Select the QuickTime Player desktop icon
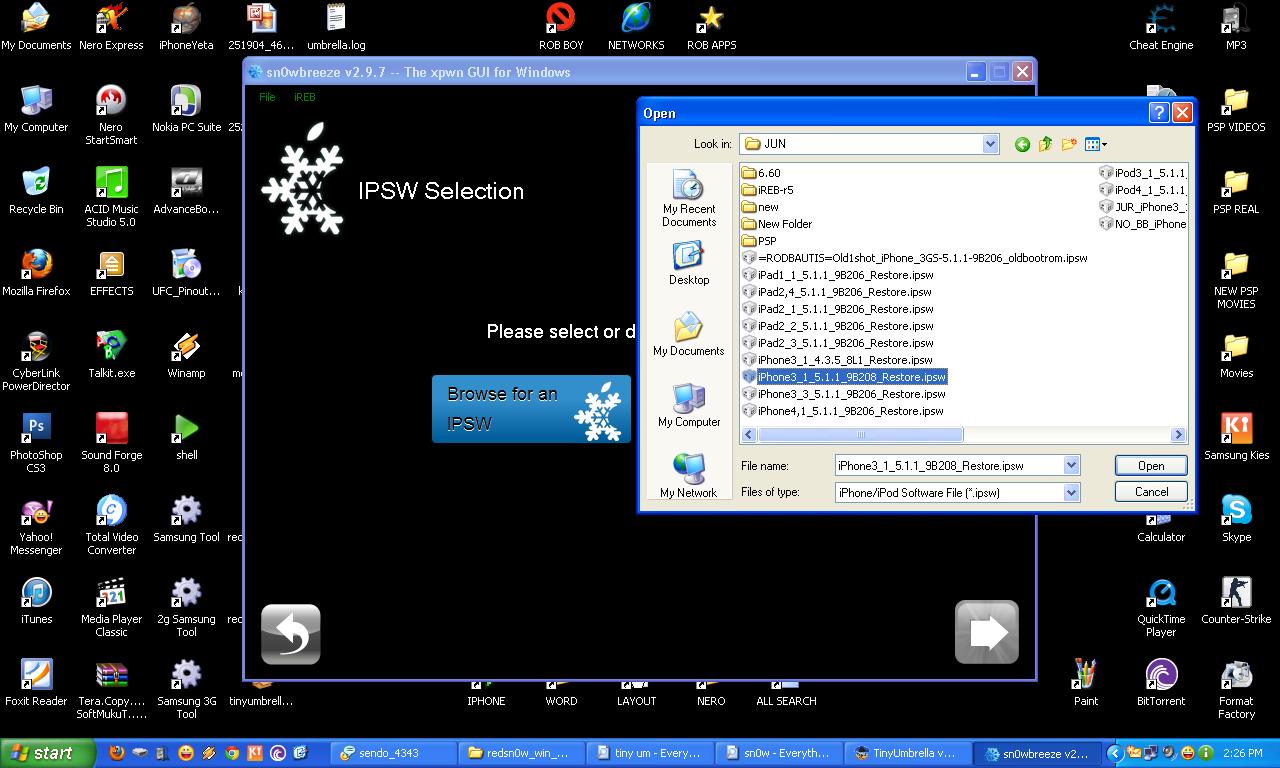1280x768 pixels. 1161,607
